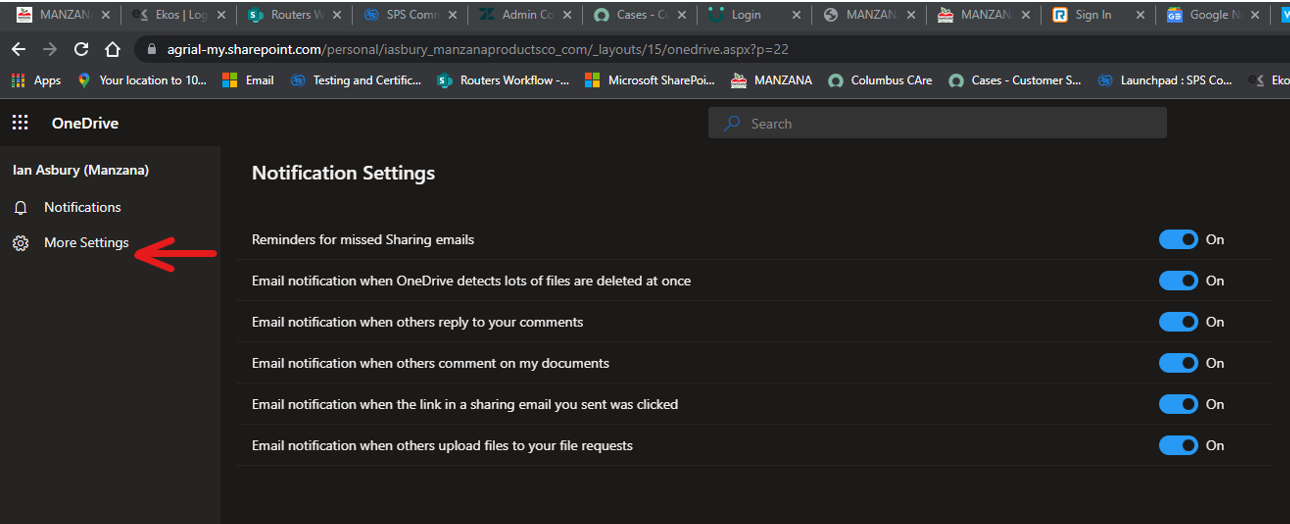Switch off sharing link clicked notification
Viewport: 1290px width, 524px height.
(x=1178, y=404)
